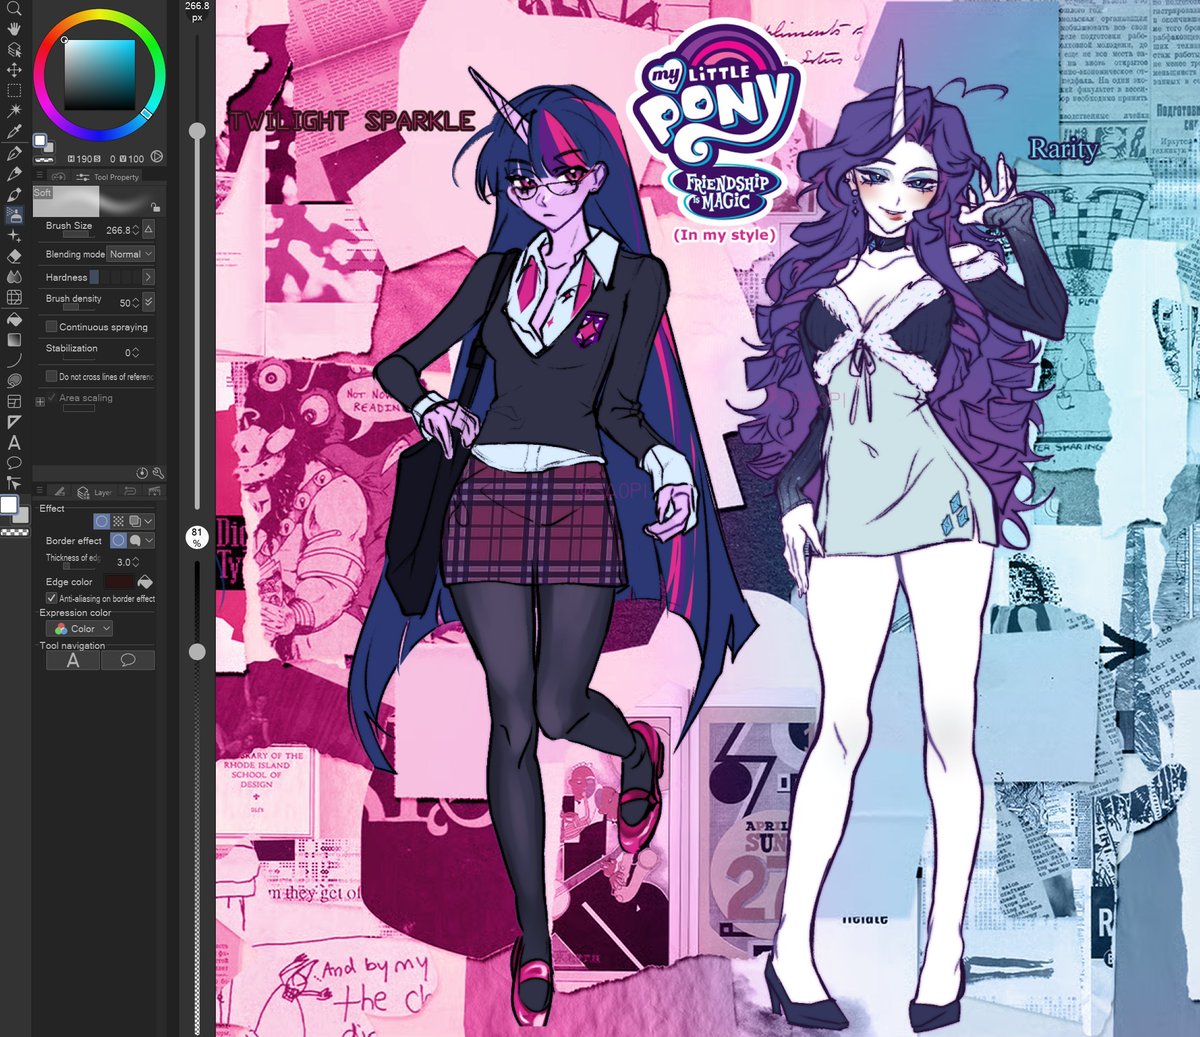Select the Zoom magnifier tool
1200x1037 pixels.
tap(14, 8)
